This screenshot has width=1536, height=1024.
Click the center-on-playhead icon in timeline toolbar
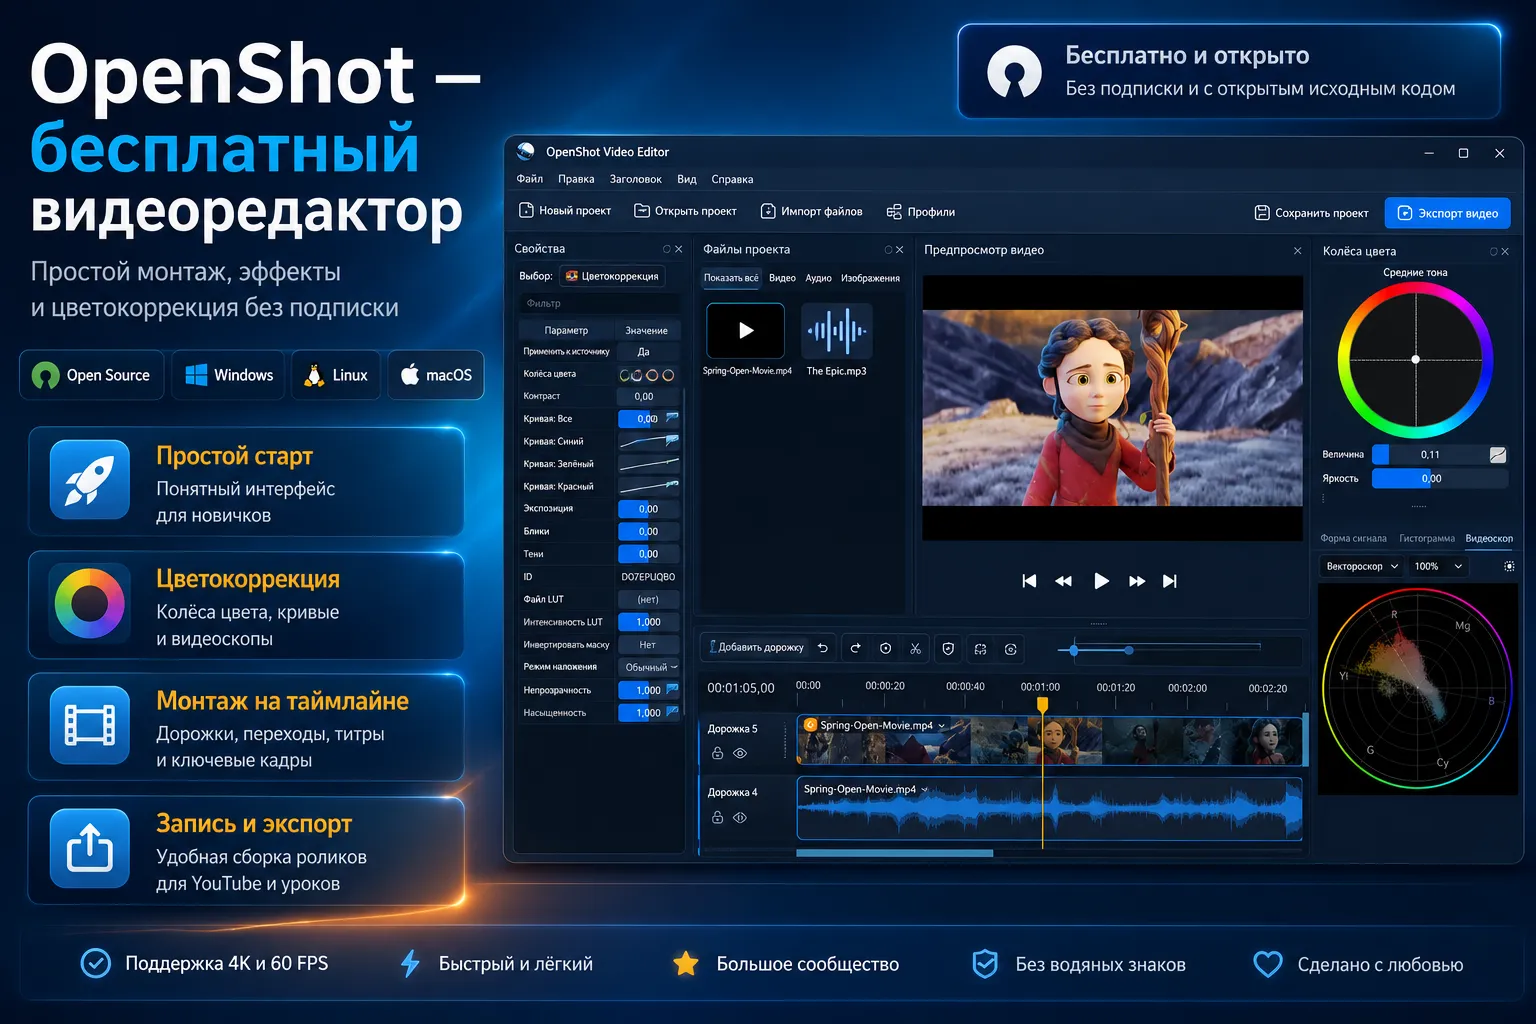point(980,649)
